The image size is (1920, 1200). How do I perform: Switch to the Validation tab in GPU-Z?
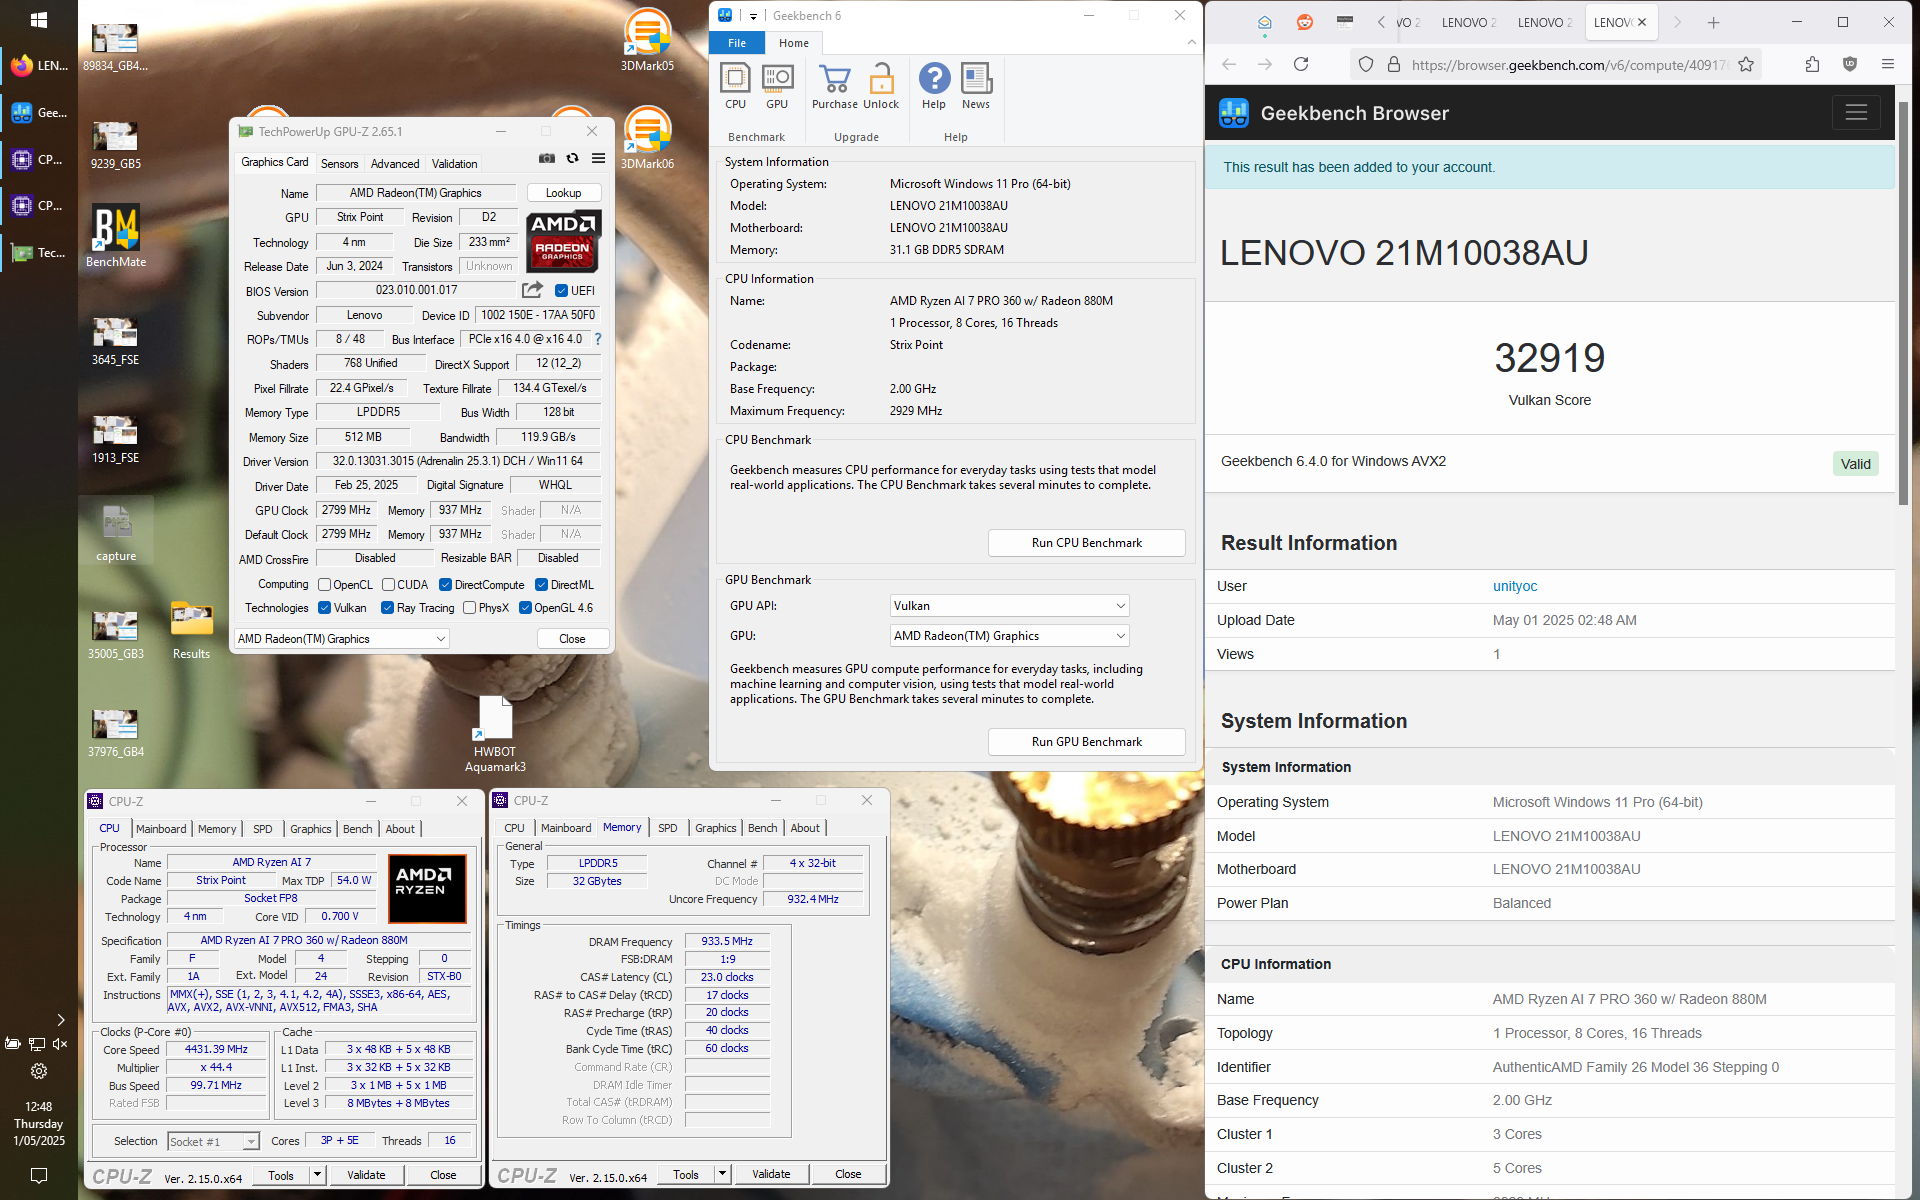coord(455,164)
